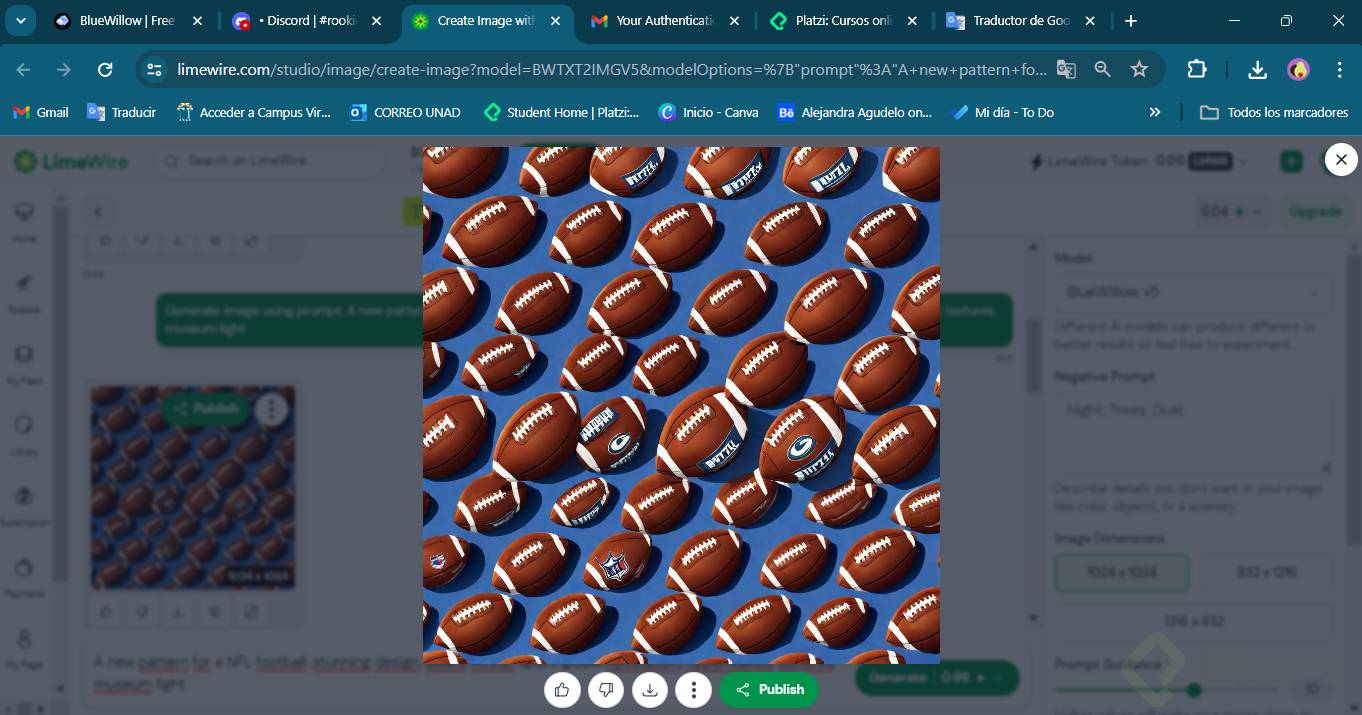Open the Alejandra Agudelo on... bookmark

click(x=855, y=112)
